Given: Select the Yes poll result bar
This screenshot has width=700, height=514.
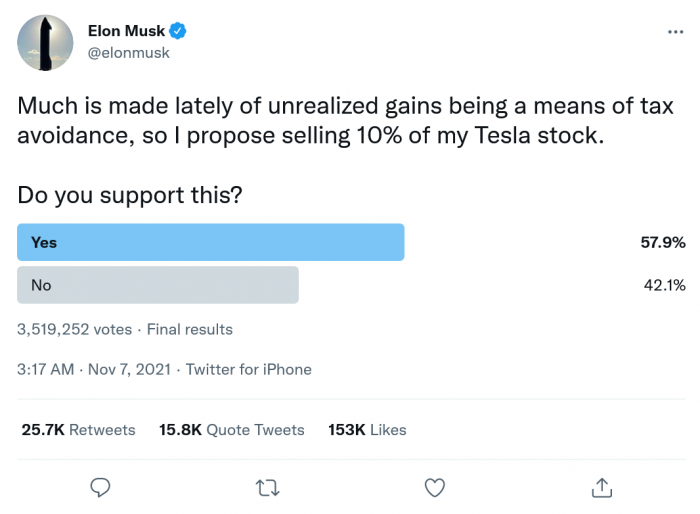Looking at the screenshot, I should 211,242.
